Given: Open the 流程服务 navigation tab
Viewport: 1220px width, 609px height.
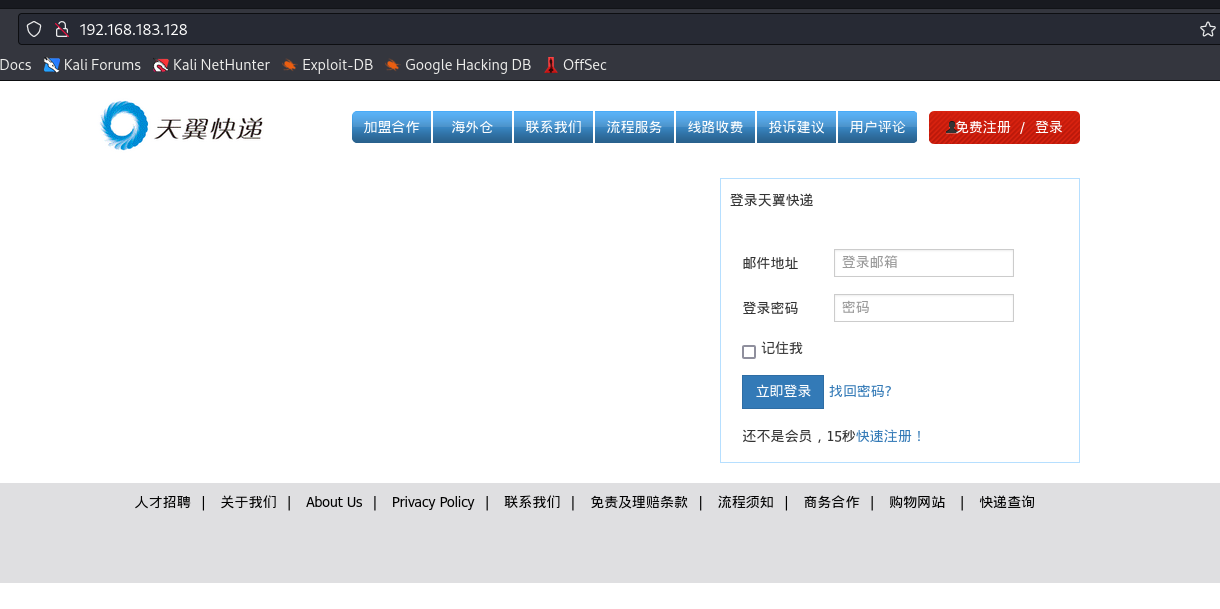Looking at the screenshot, I should [x=634, y=127].
